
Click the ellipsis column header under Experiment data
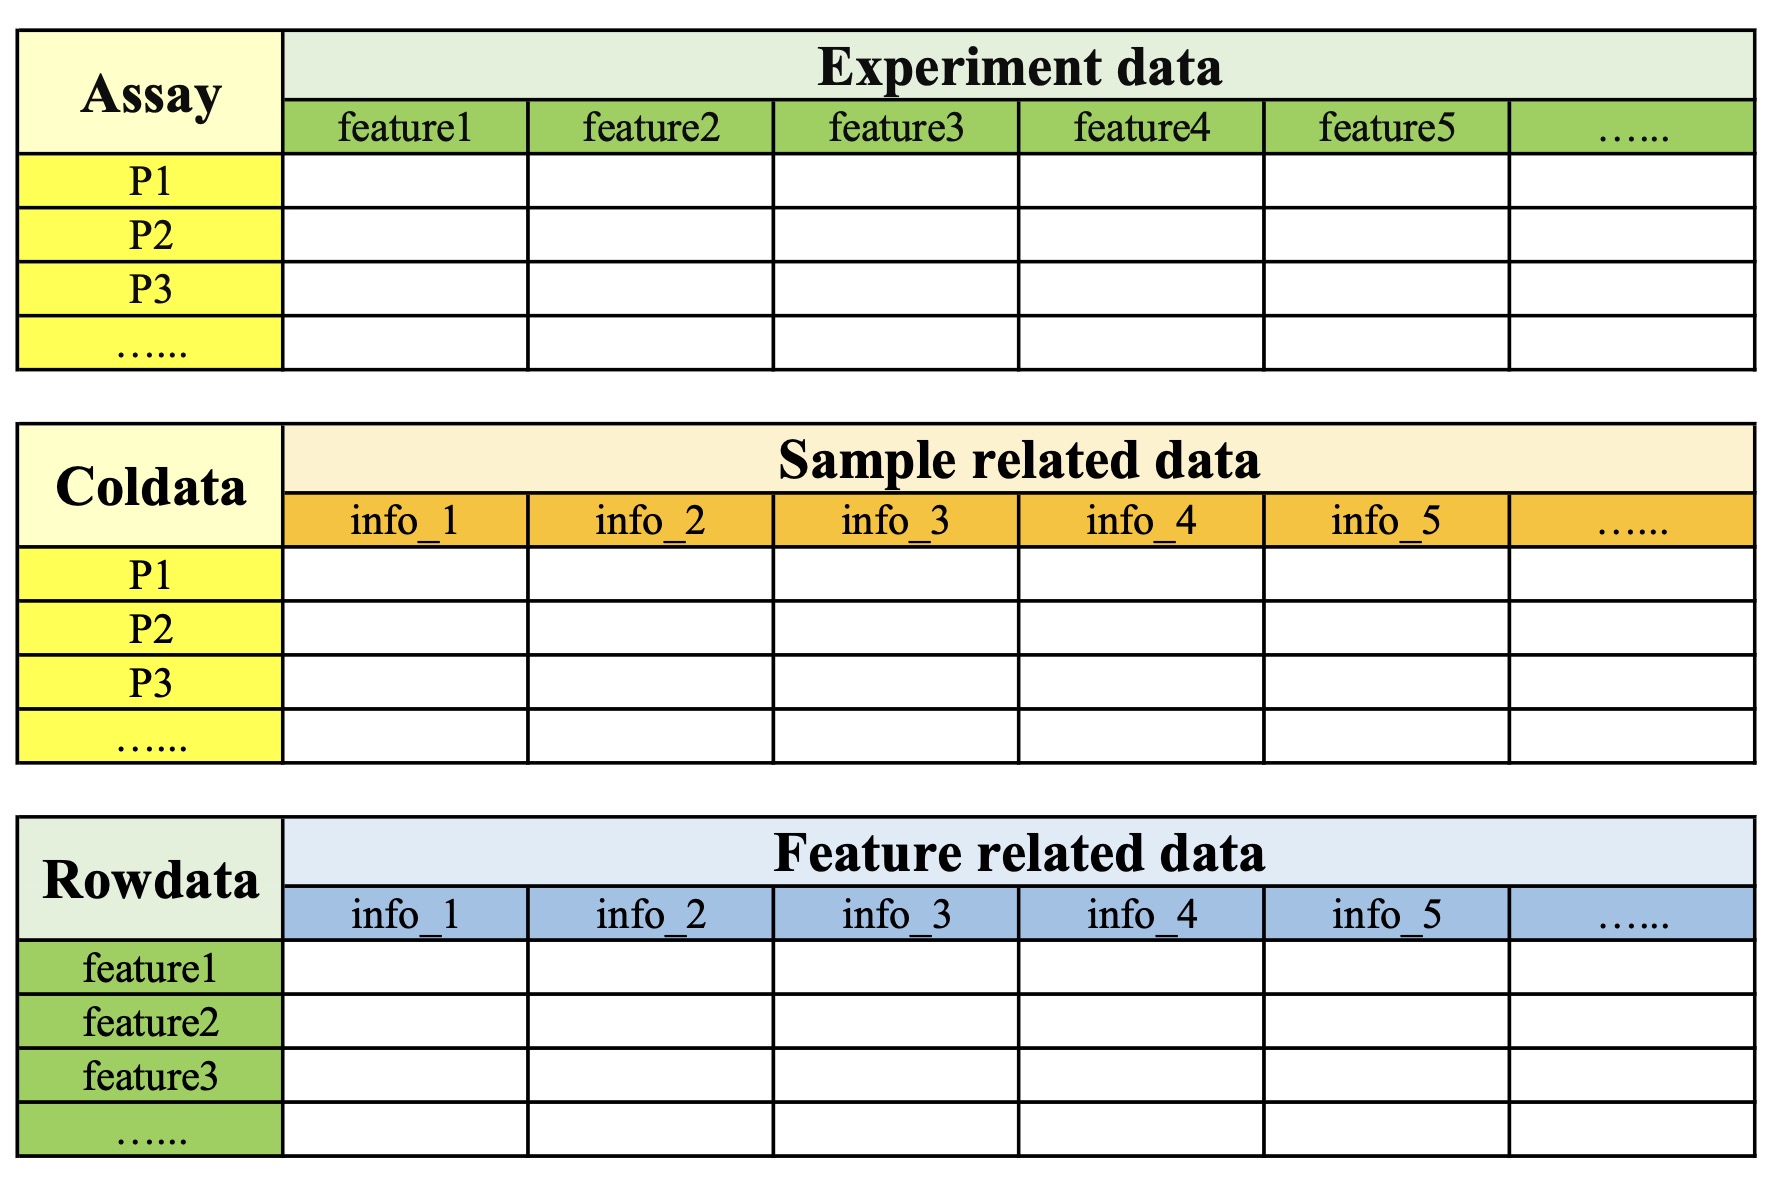point(1632,128)
